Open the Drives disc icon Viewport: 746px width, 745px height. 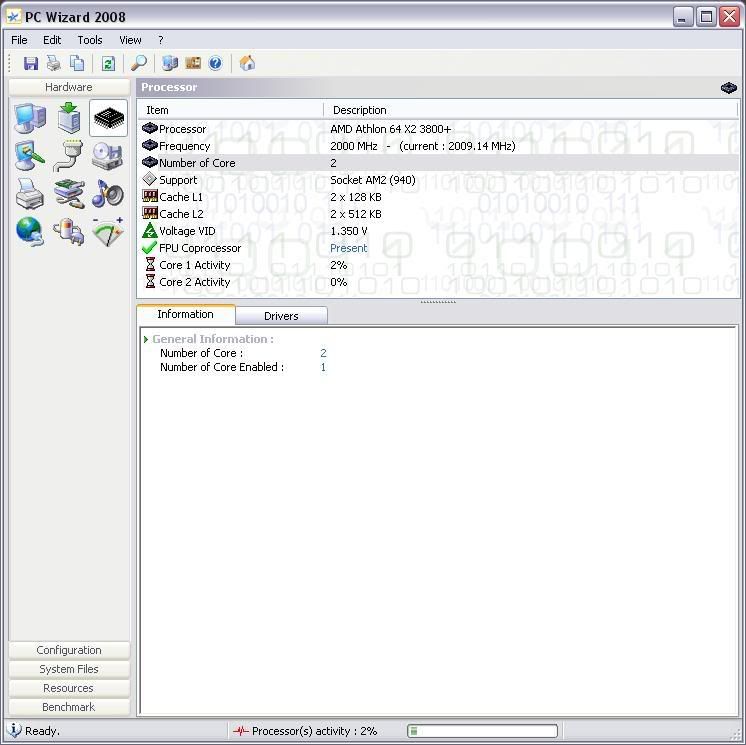108,156
